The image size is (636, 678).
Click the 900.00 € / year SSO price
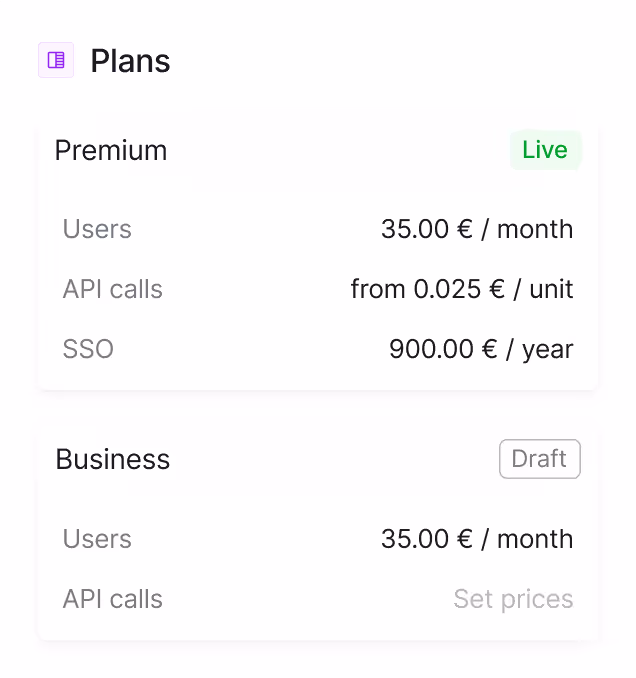coord(481,349)
